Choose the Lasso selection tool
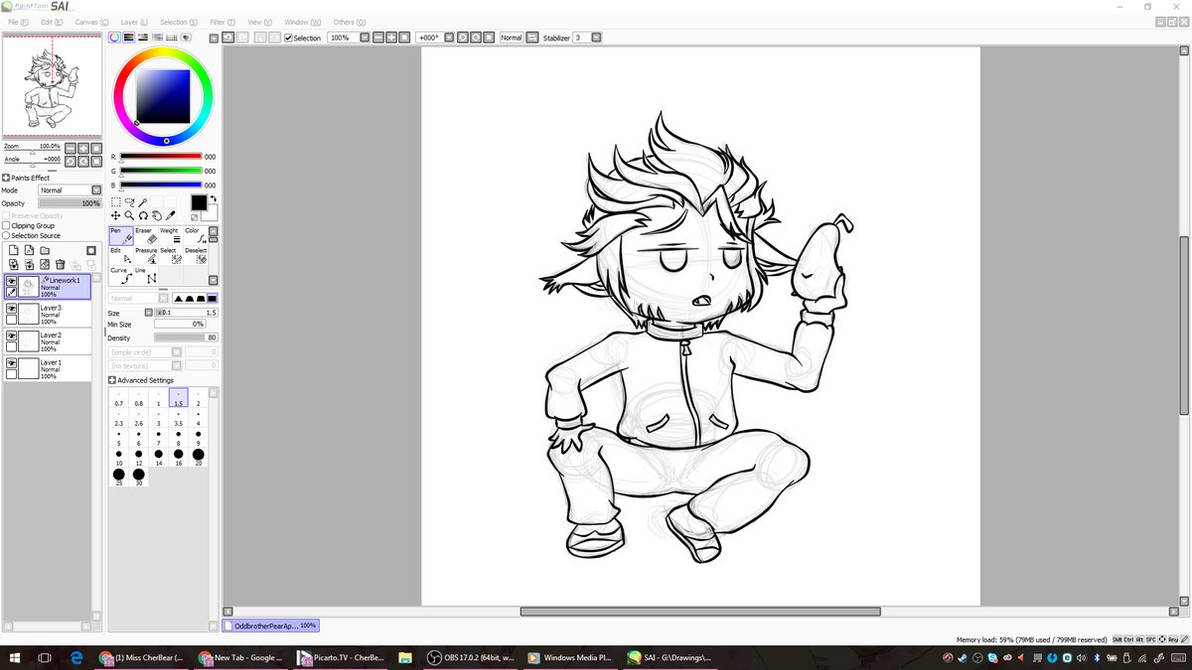 click(x=129, y=203)
